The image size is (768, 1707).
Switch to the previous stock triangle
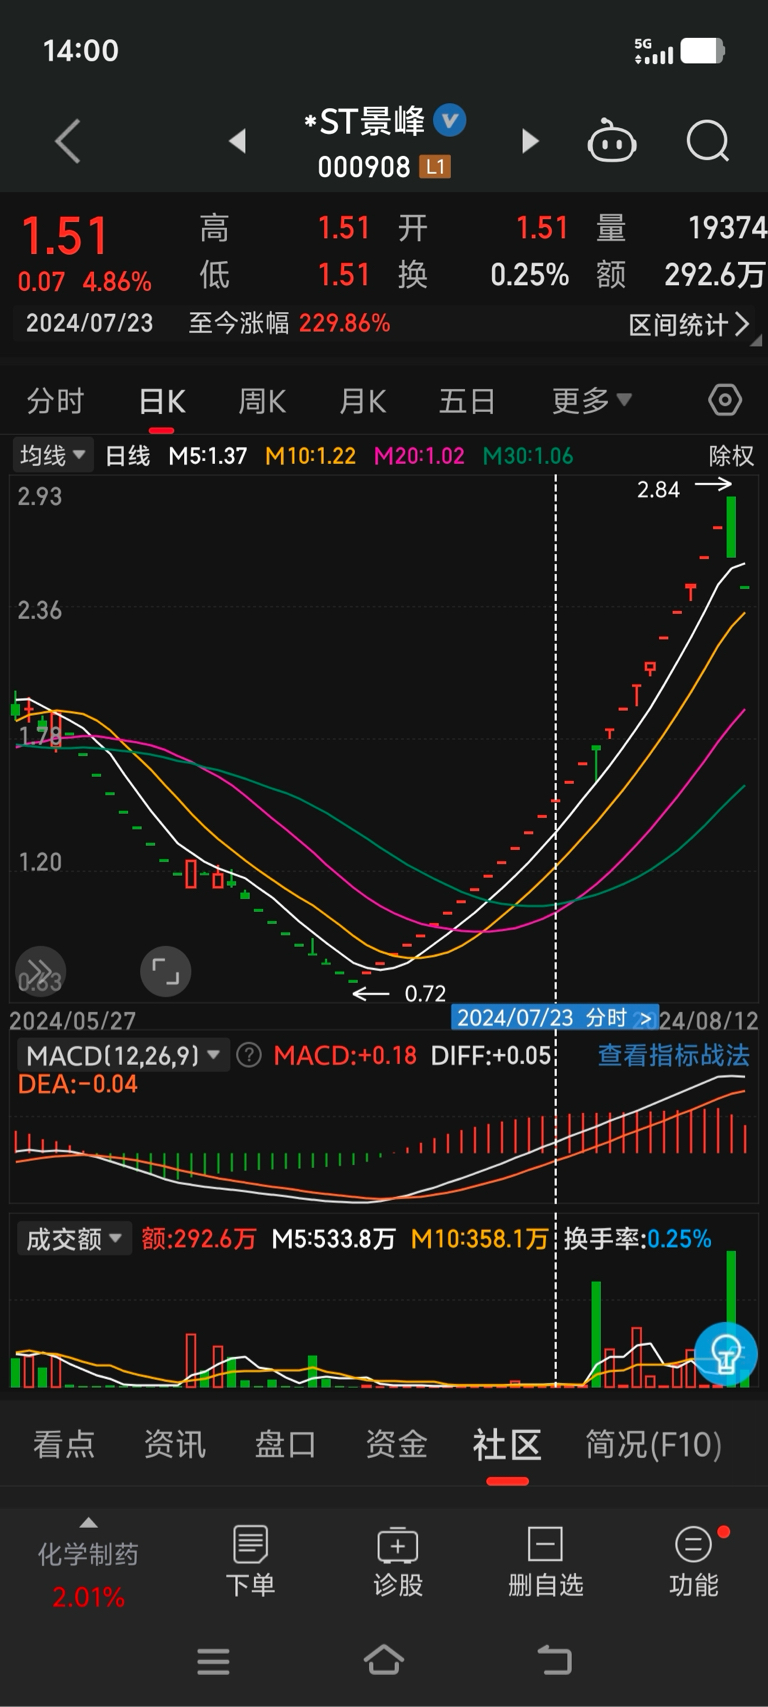tap(237, 141)
